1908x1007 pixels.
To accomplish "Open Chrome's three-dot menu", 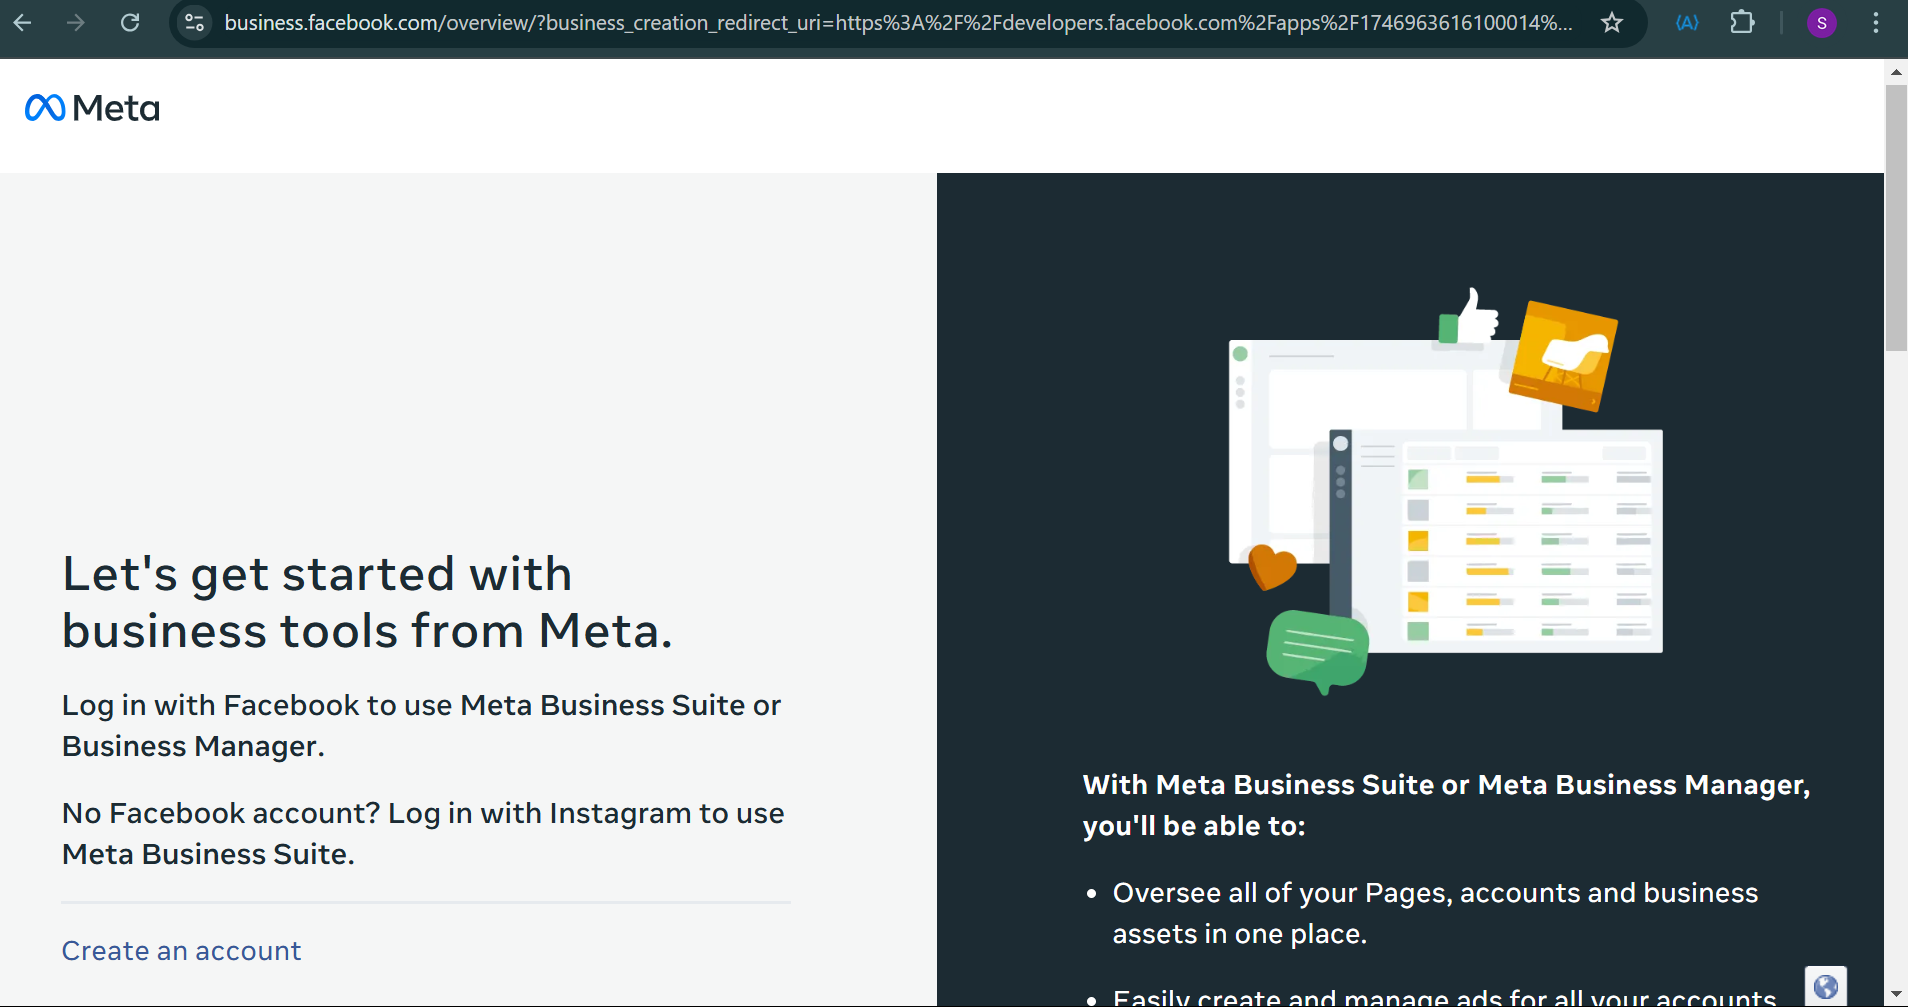I will point(1877,22).
